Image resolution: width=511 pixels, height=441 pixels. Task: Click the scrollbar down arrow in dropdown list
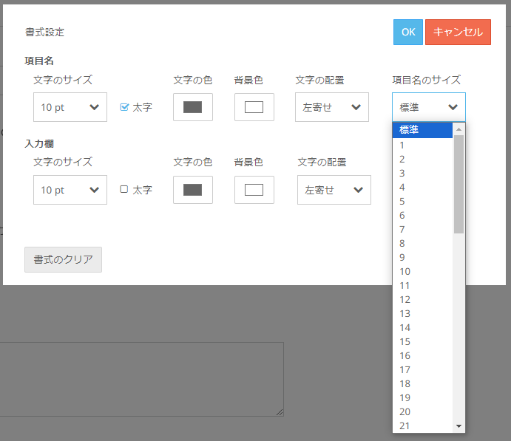click(x=459, y=426)
